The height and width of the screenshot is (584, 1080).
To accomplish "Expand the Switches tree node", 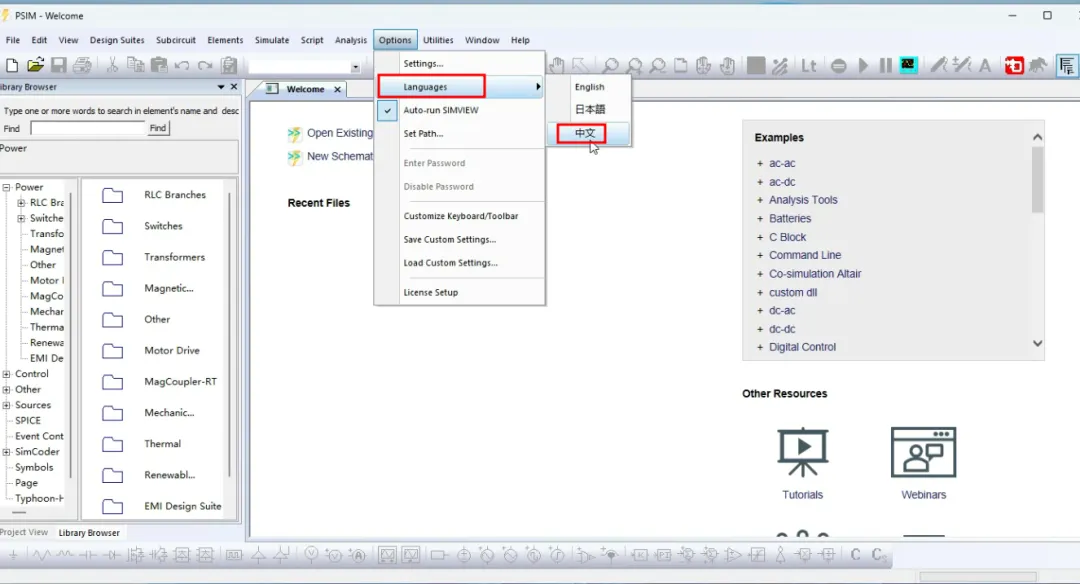I will 21,218.
